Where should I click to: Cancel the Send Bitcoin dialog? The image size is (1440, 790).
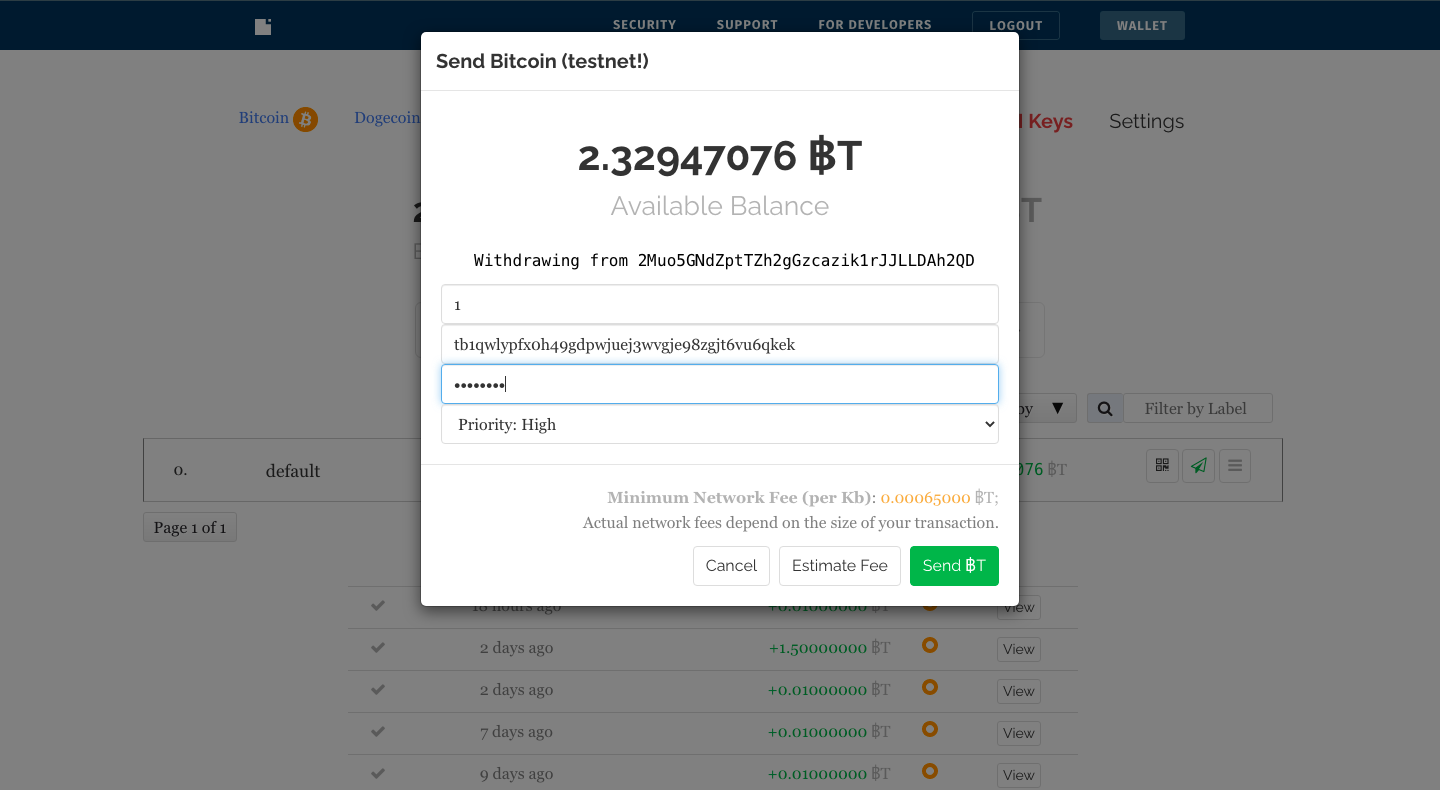[731, 566]
